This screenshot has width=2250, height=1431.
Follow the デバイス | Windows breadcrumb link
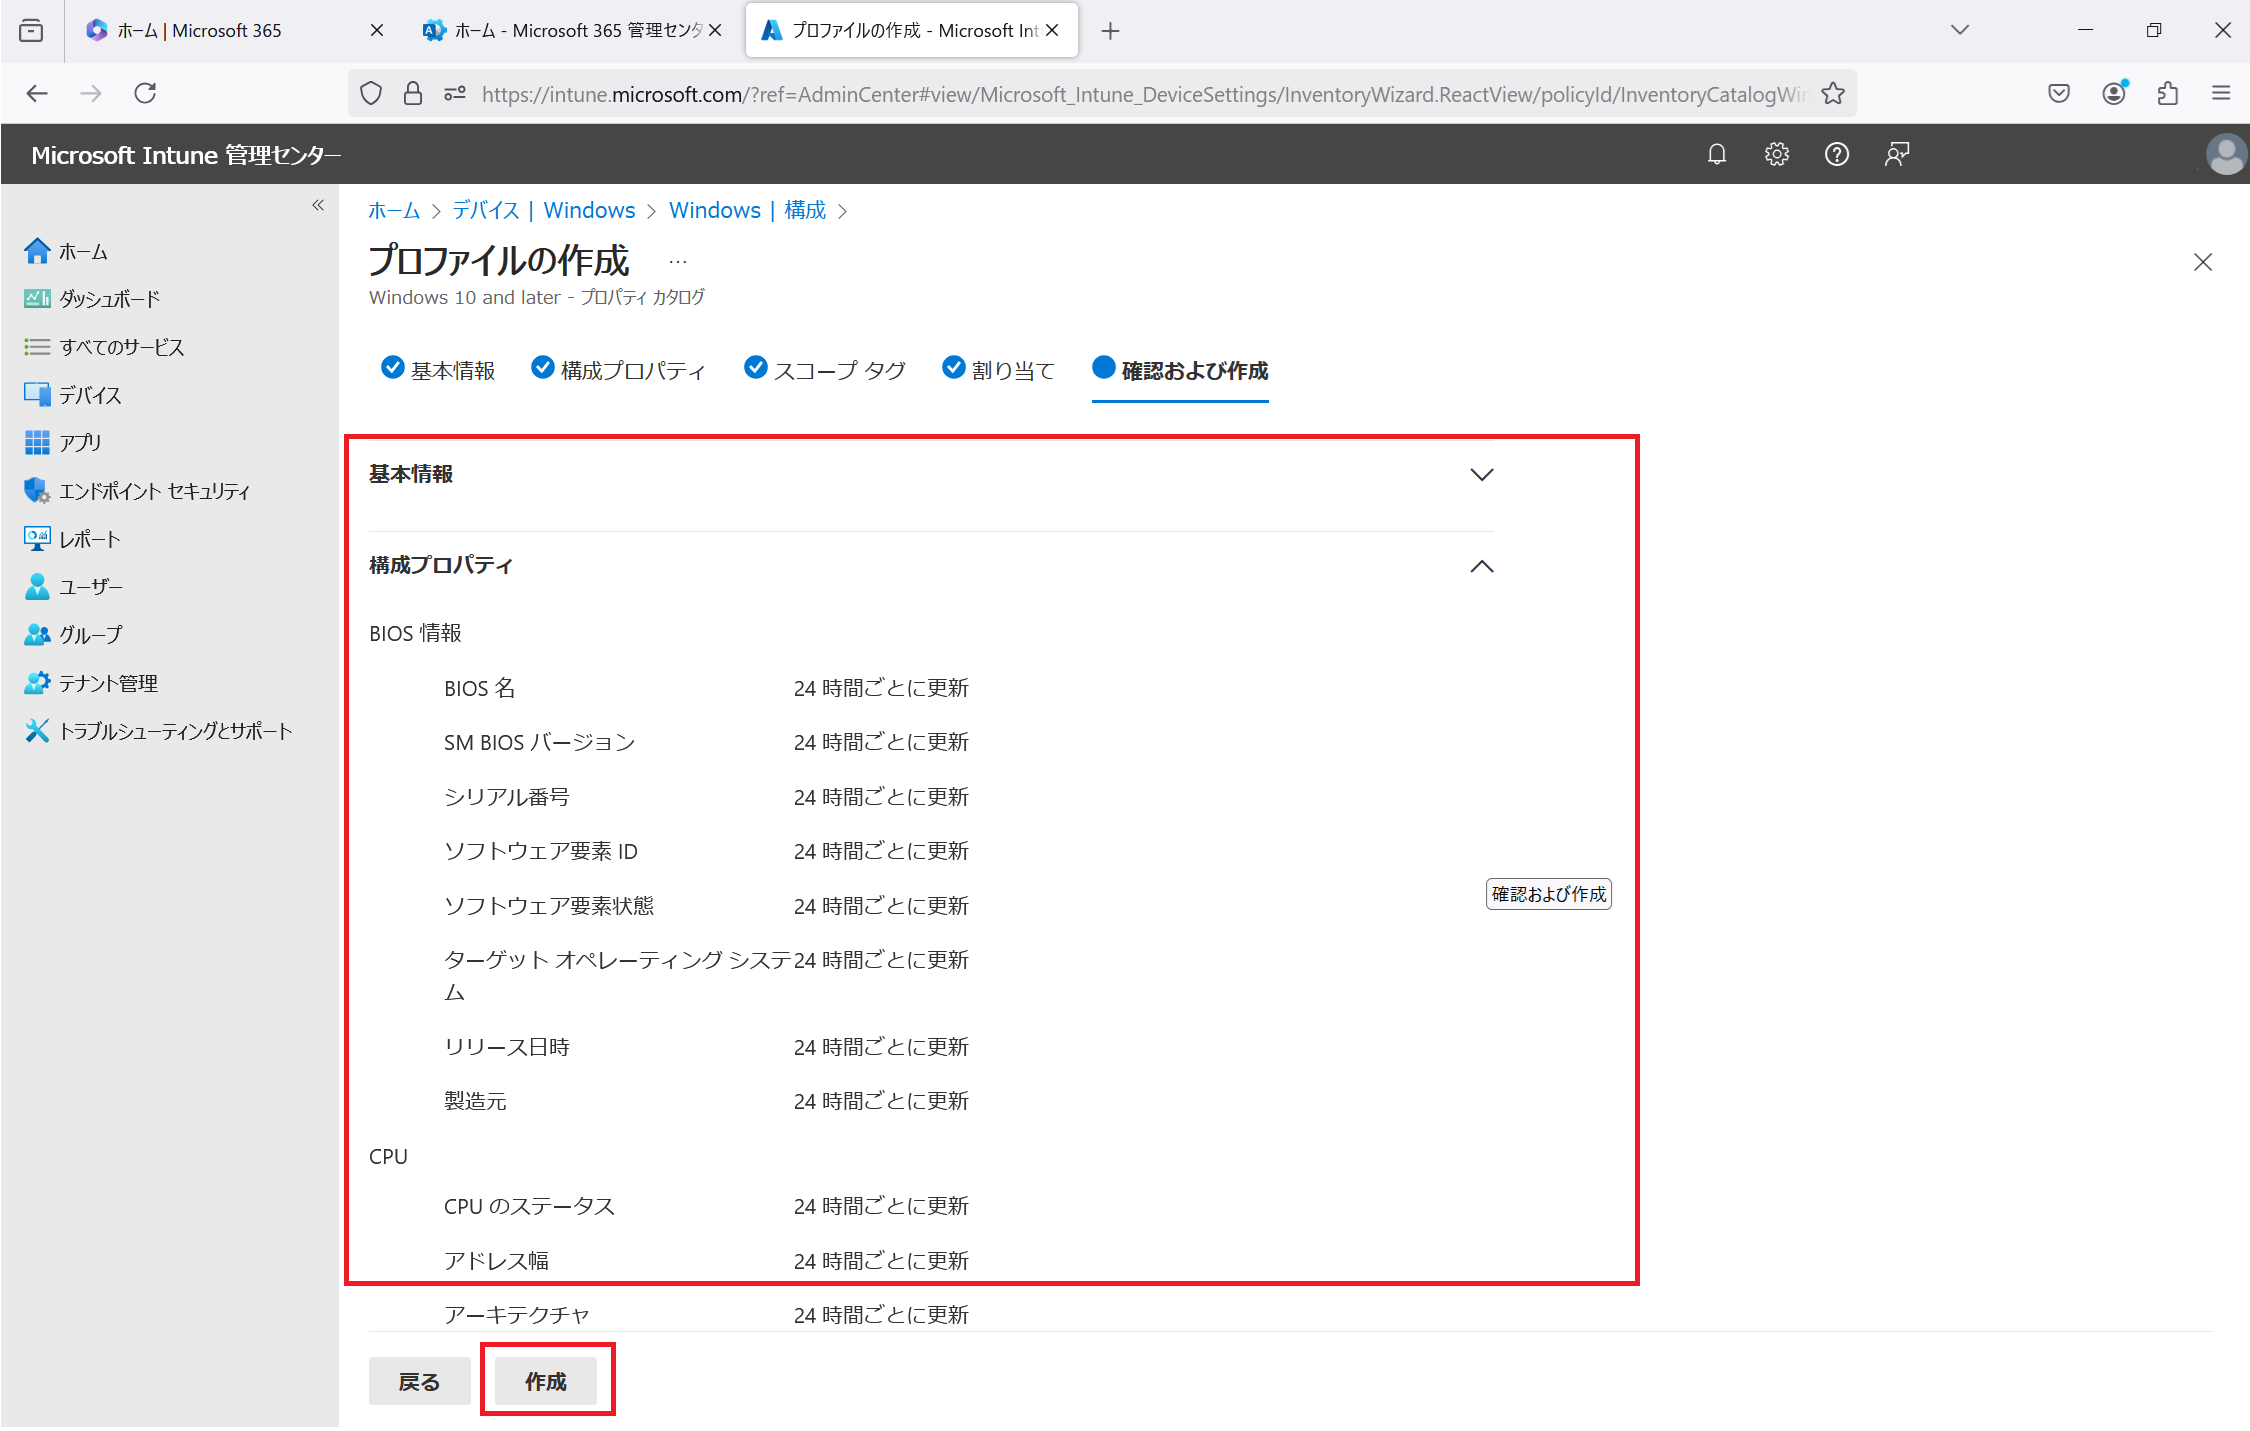coord(544,210)
